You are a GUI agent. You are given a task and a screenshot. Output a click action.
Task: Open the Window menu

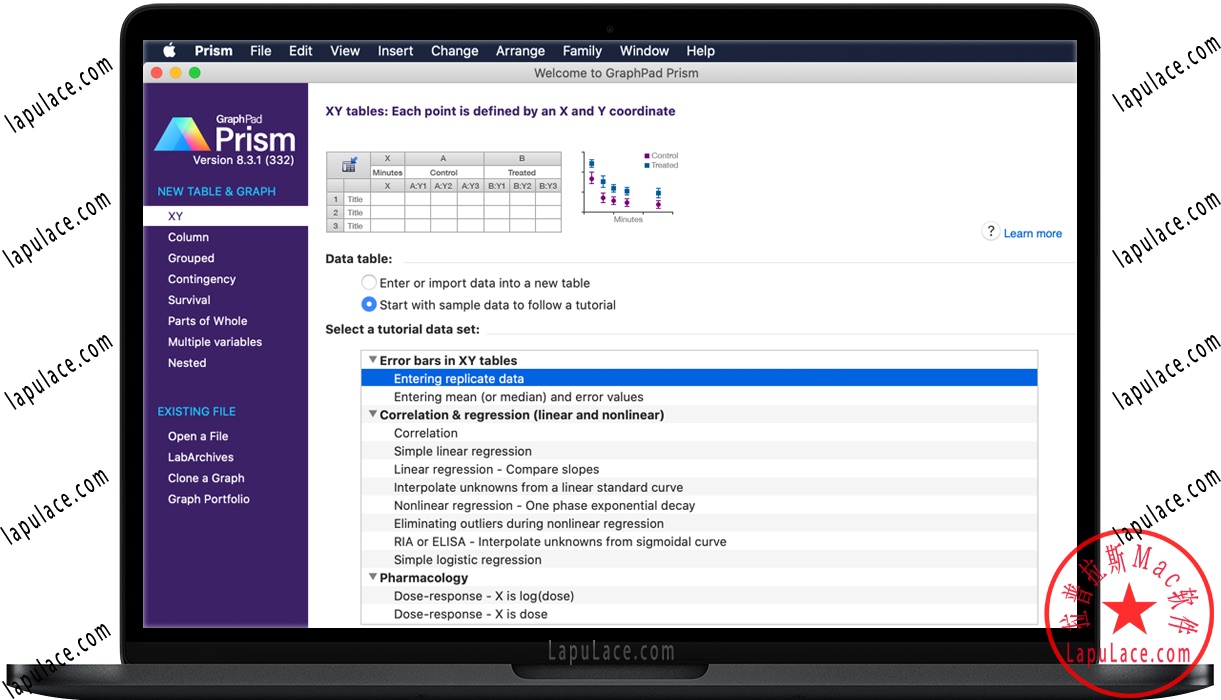[x=644, y=51]
